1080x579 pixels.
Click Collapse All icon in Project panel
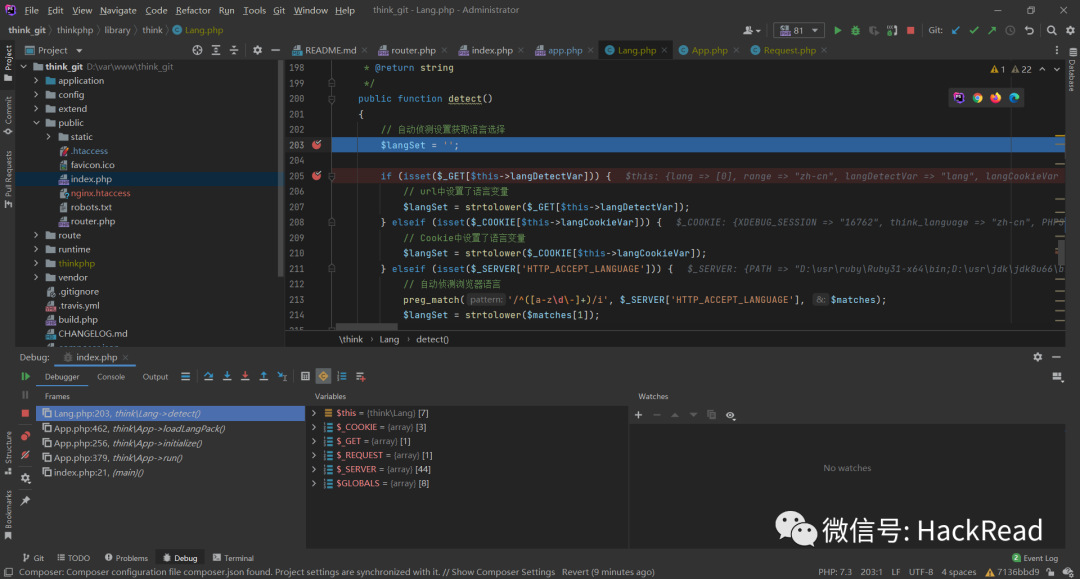coord(233,50)
